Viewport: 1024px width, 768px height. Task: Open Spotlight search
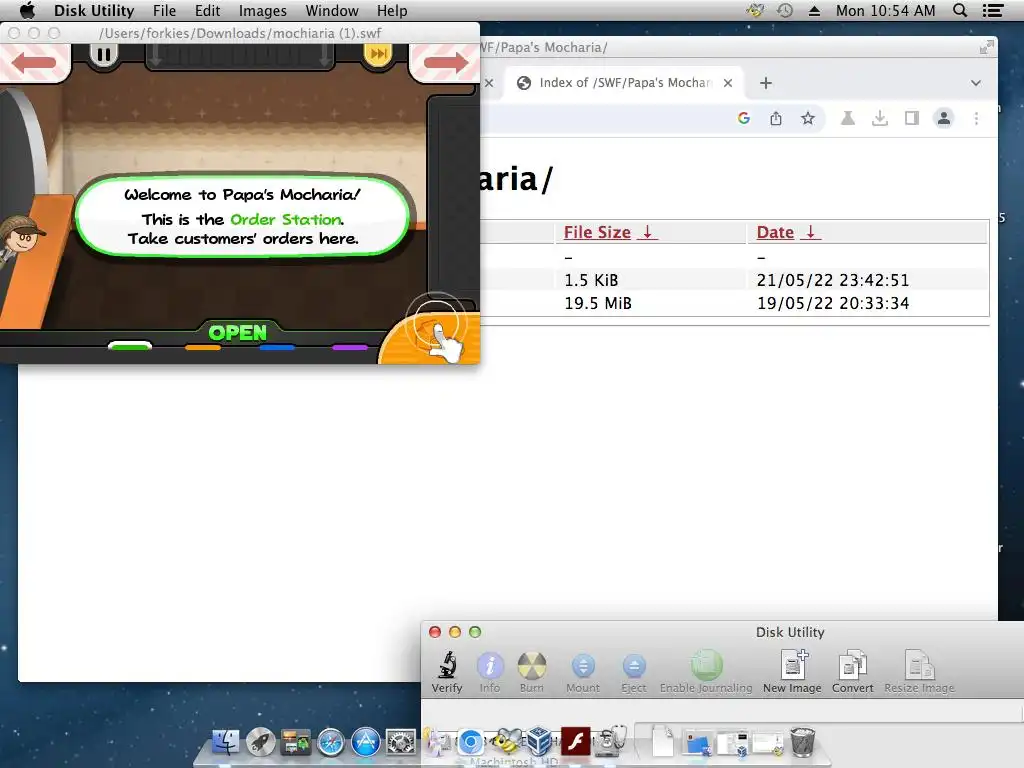click(960, 10)
